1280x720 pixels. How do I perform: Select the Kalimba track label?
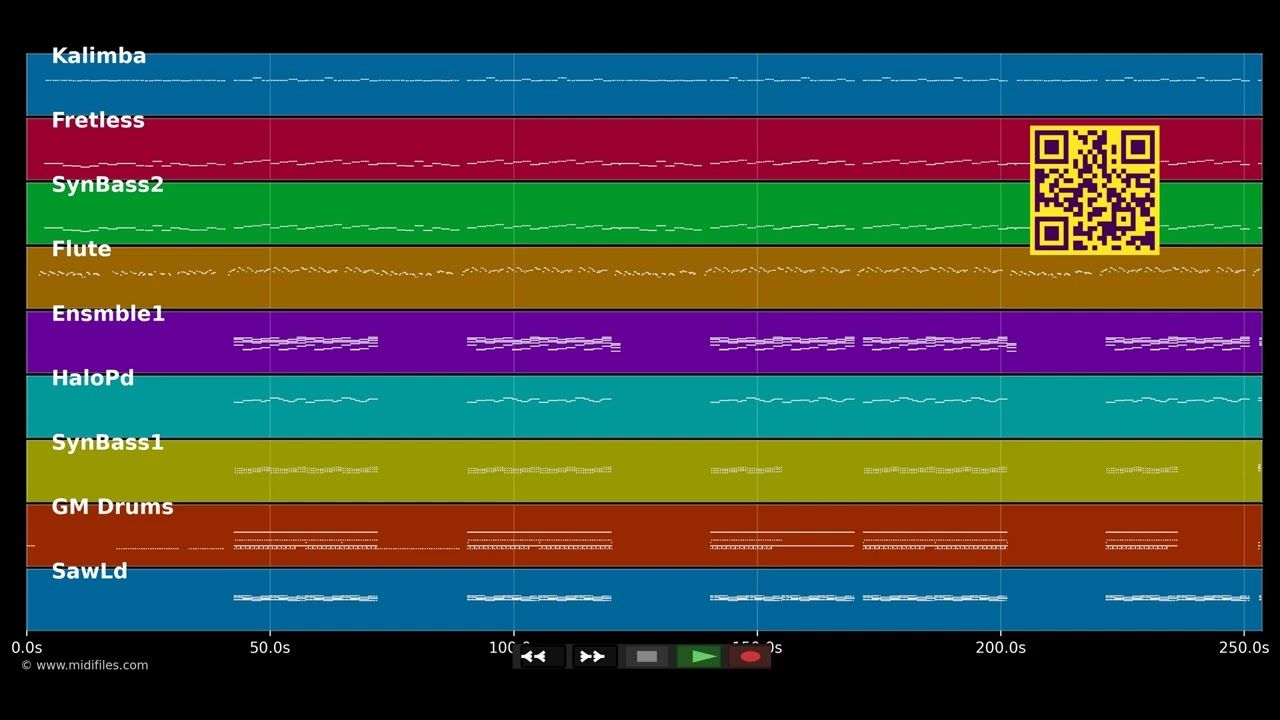[99, 56]
